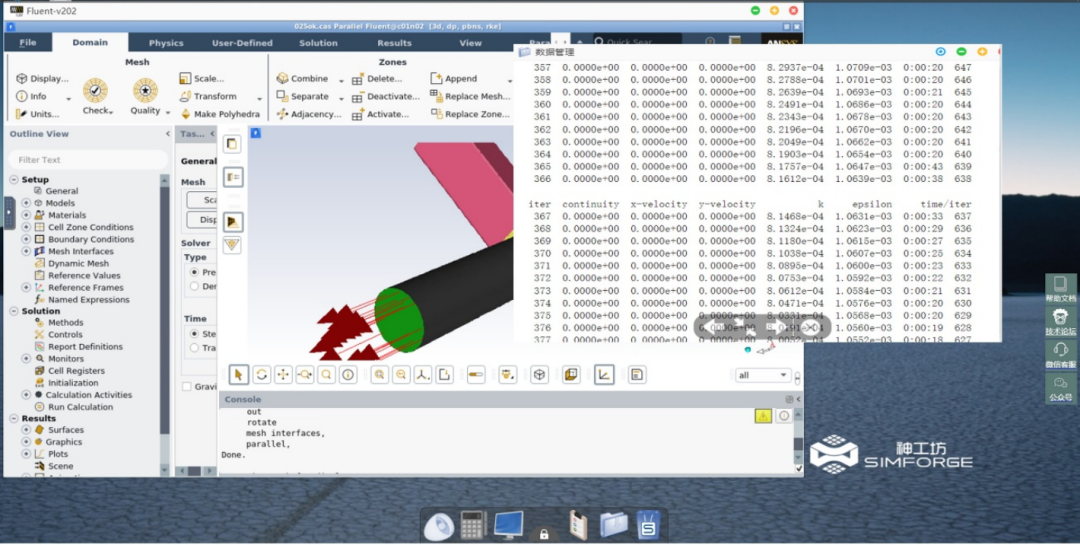Switch to the Solution ribbon tab
The width and height of the screenshot is (1080, 545).
point(318,43)
